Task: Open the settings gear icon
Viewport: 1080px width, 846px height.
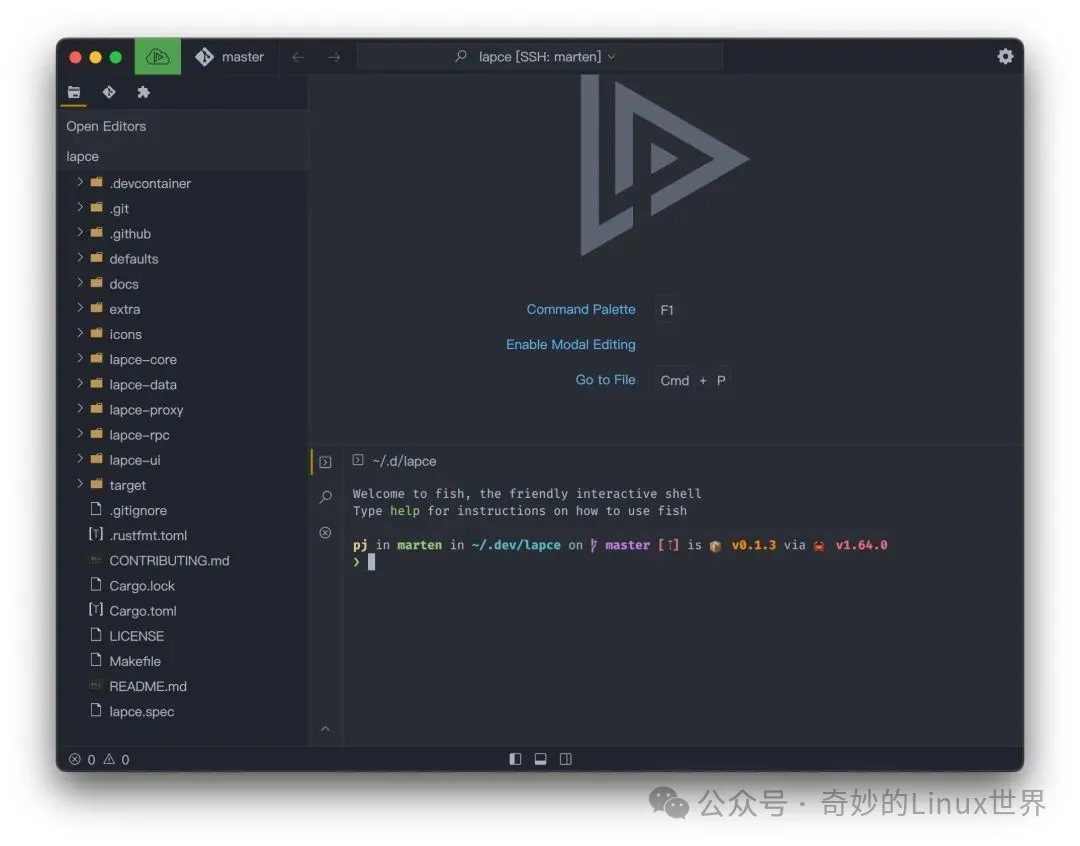Action: coord(1005,57)
